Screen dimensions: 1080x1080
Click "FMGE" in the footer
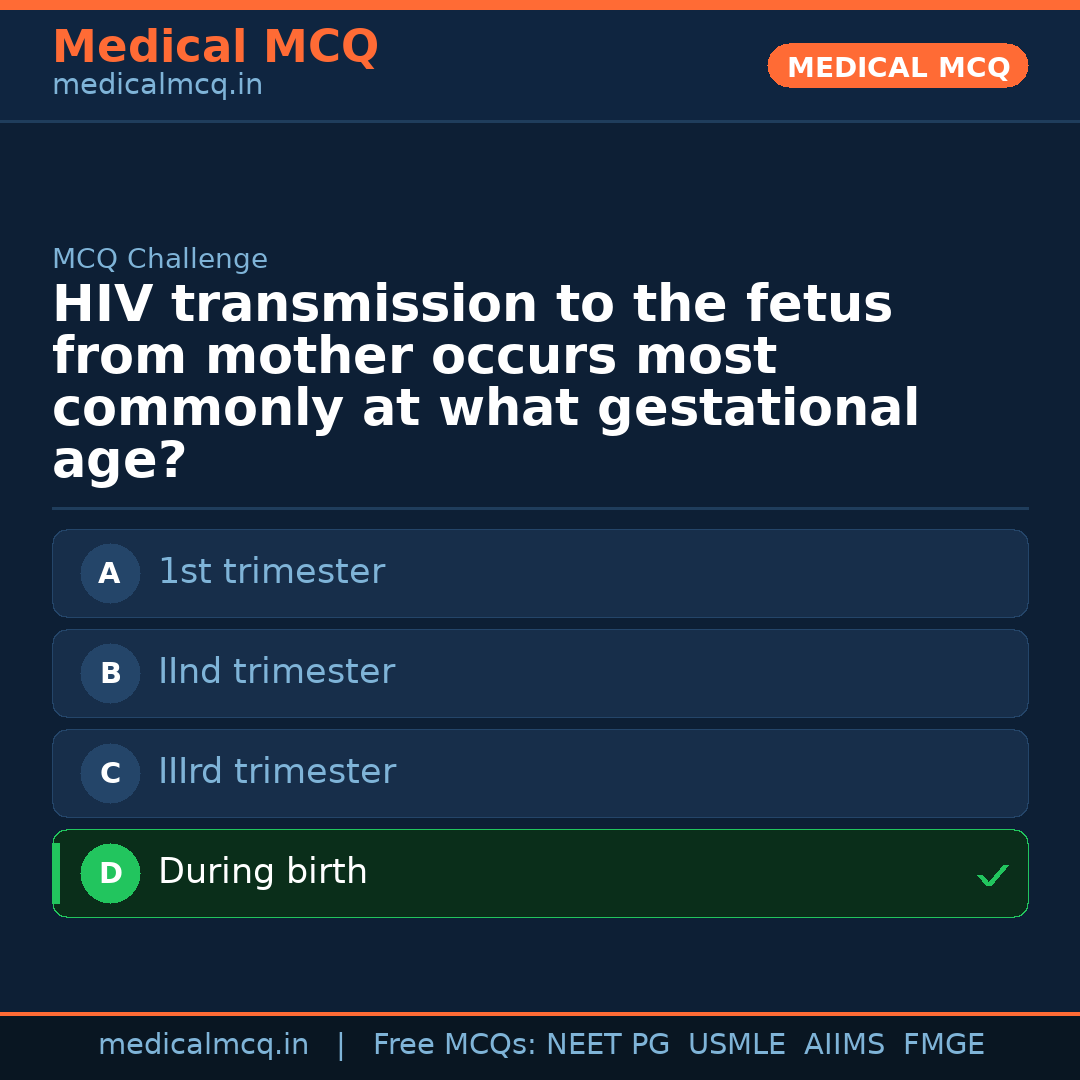(943, 1045)
